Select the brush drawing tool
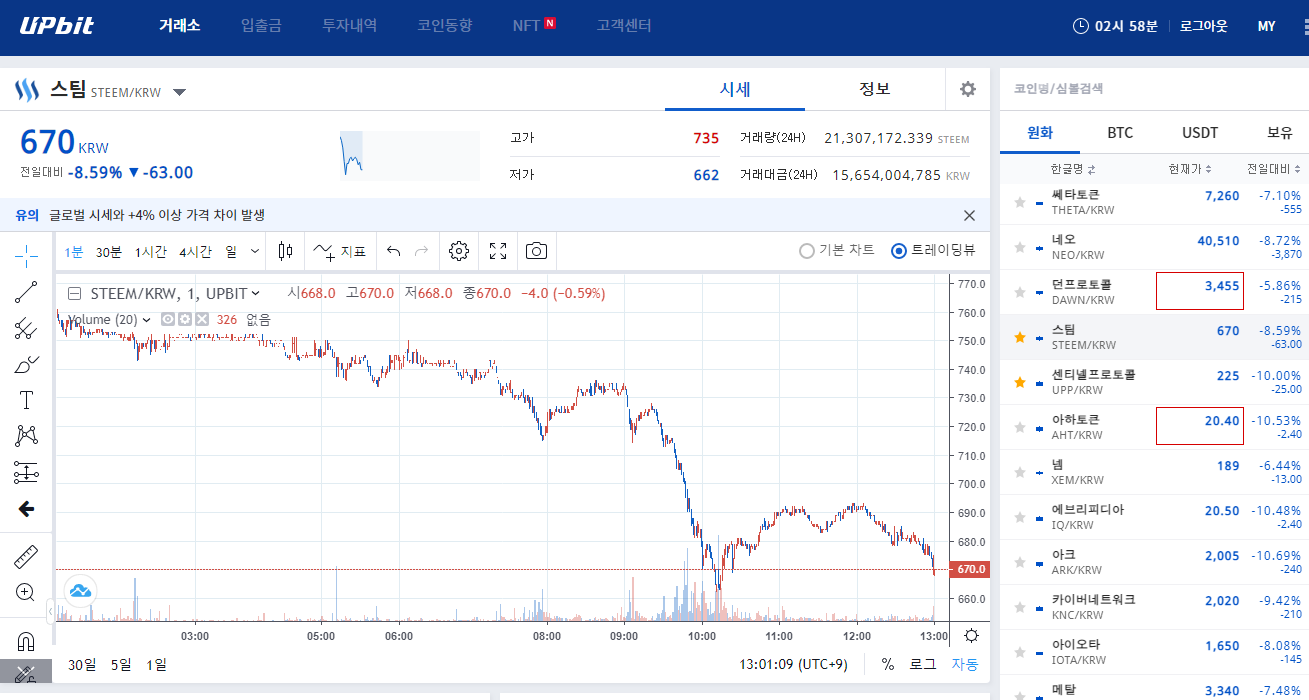Screen dimensions: 1309x700 [26, 364]
